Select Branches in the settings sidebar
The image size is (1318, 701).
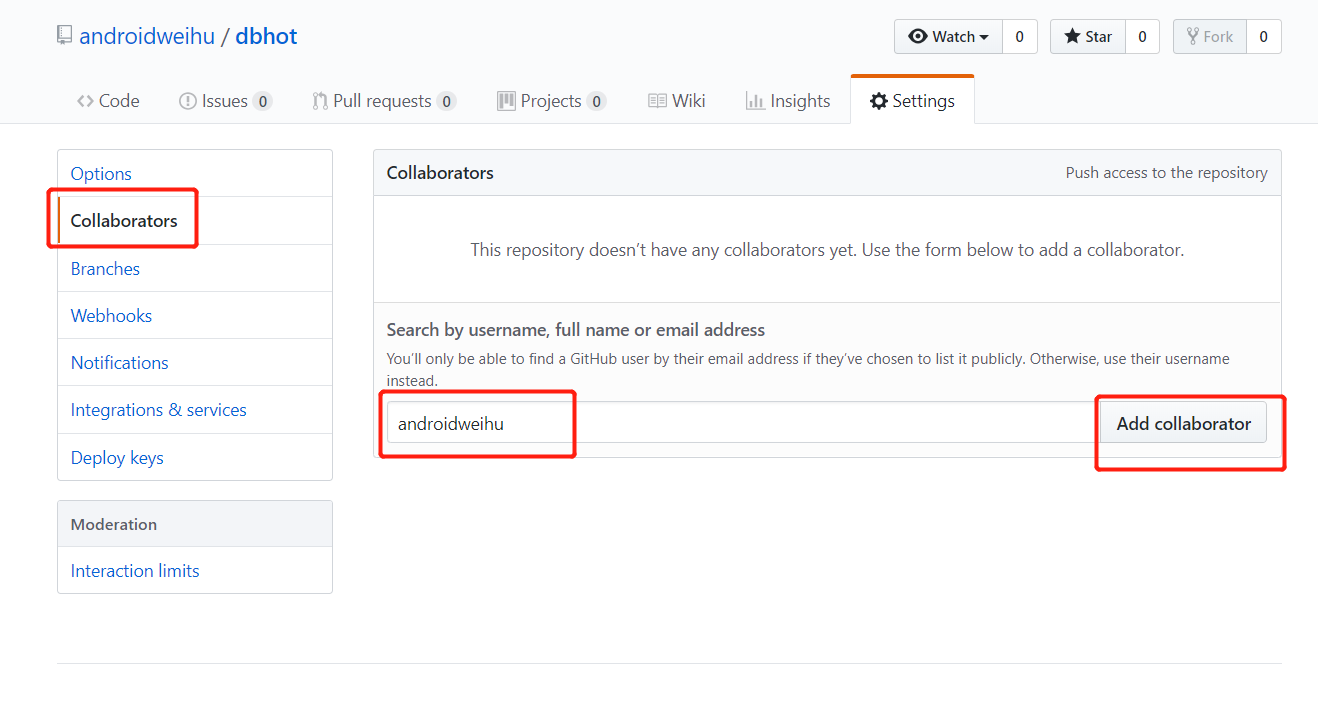click(x=105, y=268)
